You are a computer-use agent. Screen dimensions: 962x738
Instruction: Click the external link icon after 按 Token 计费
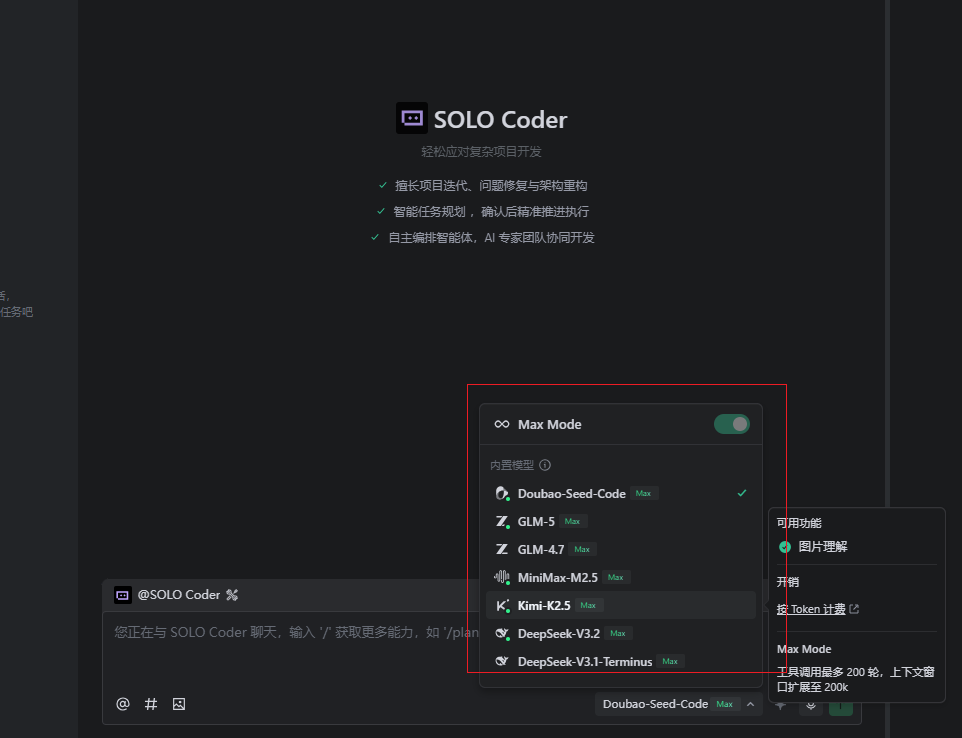click(x=854, y=609)
